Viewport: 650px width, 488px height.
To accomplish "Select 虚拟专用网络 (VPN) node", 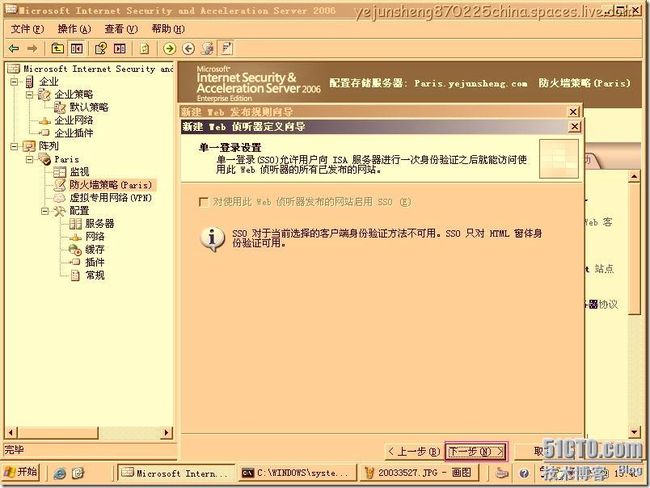I will coord(111,197).
